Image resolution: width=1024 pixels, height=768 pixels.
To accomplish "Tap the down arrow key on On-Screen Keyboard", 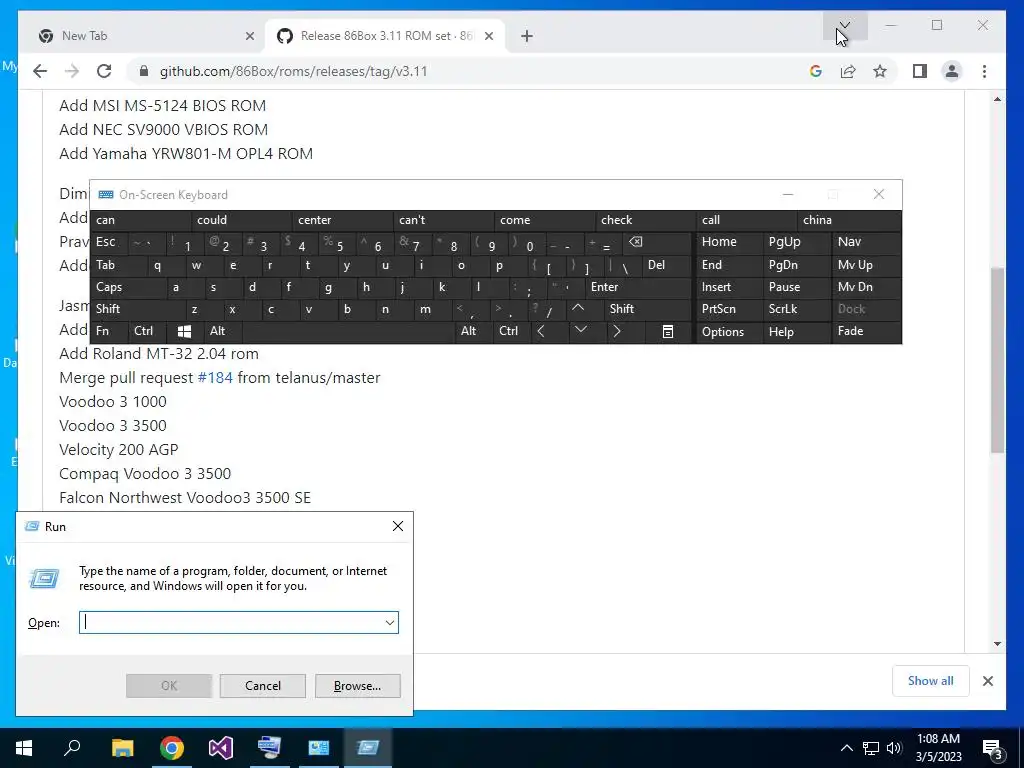I will 581,331.
